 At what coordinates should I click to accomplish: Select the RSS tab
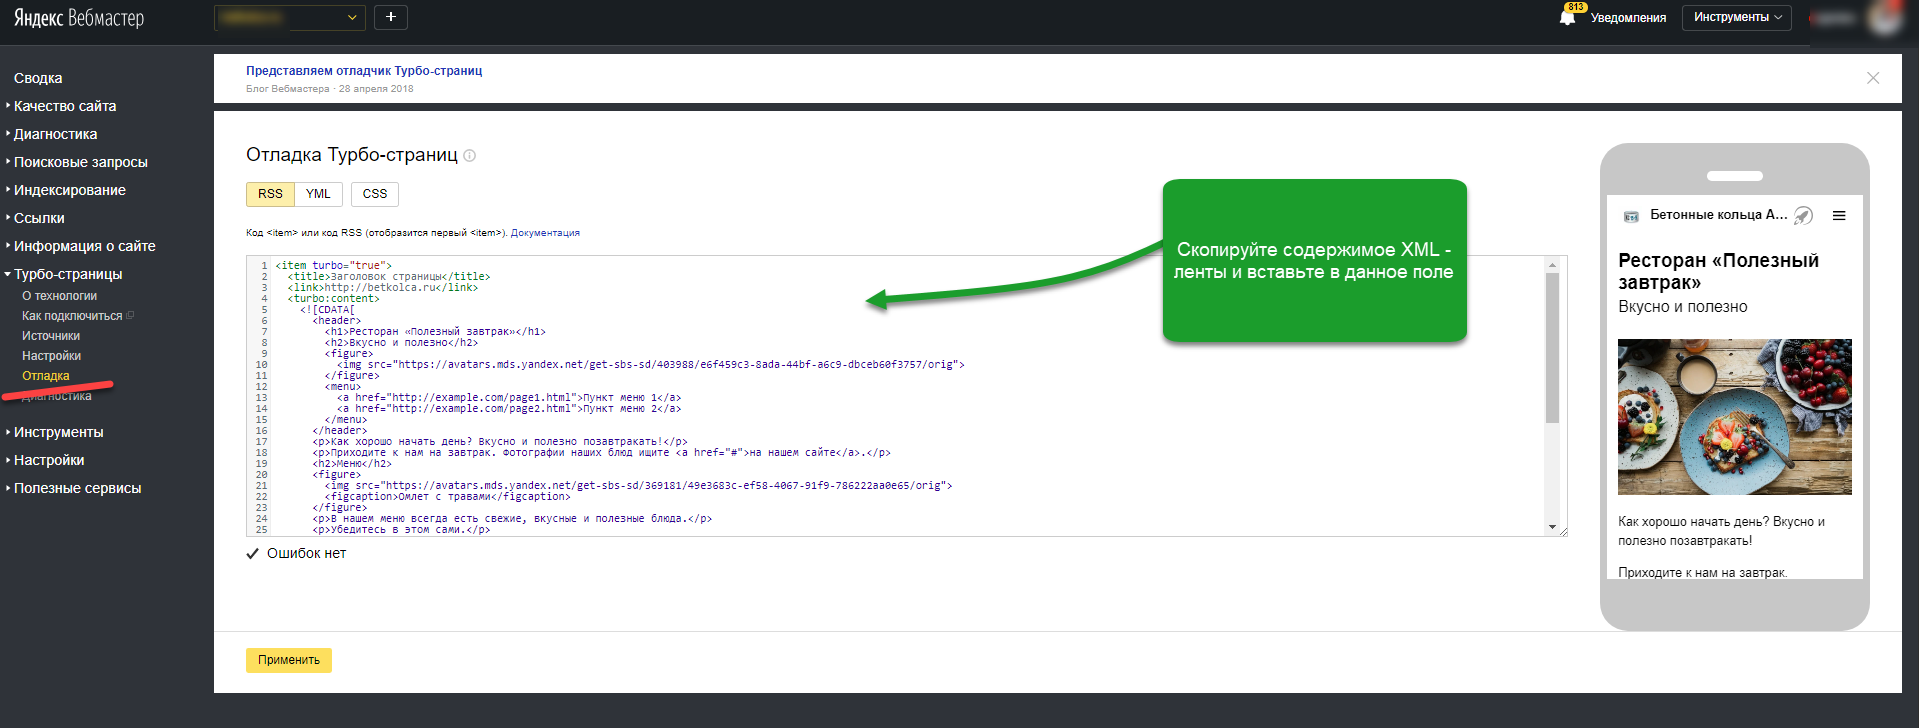[270, 194]
